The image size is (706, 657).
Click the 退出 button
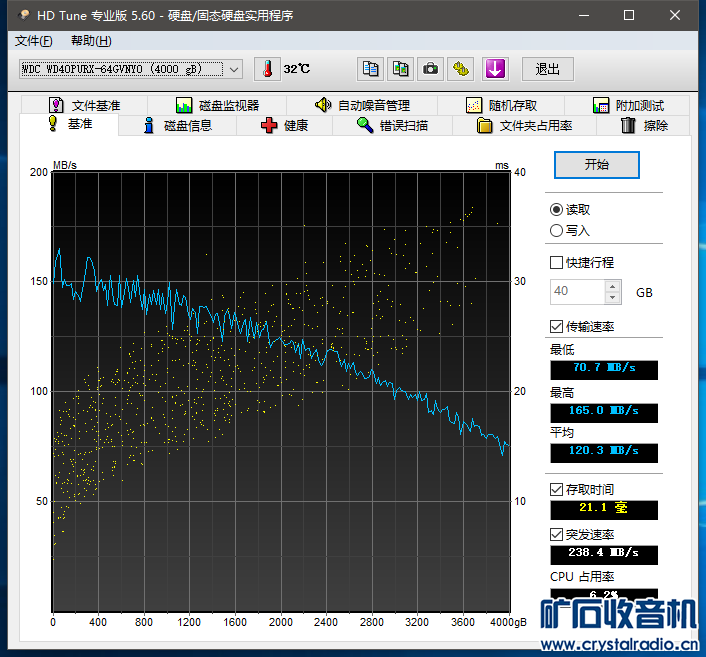coord(548,69)
